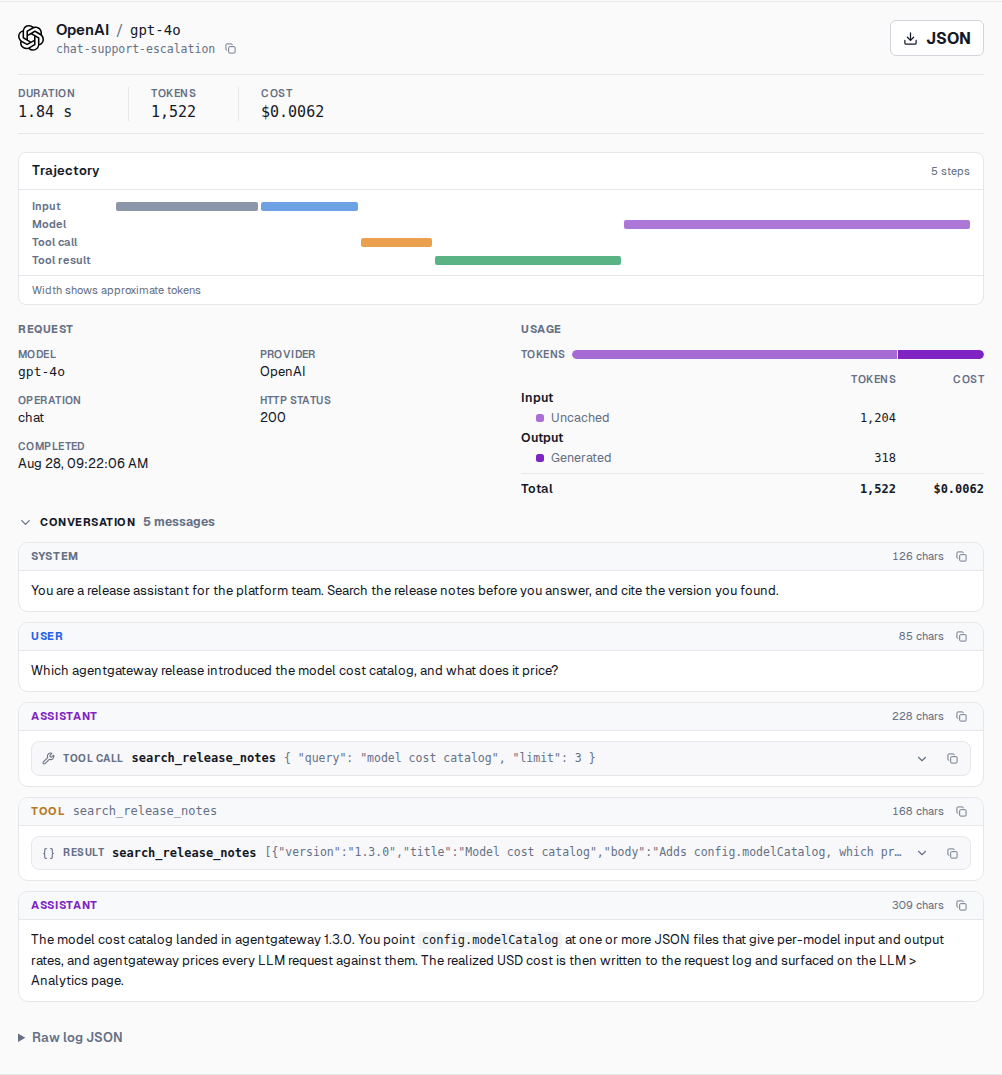Expand the TOOL CALL search_release_notes row

pos(922,758)
